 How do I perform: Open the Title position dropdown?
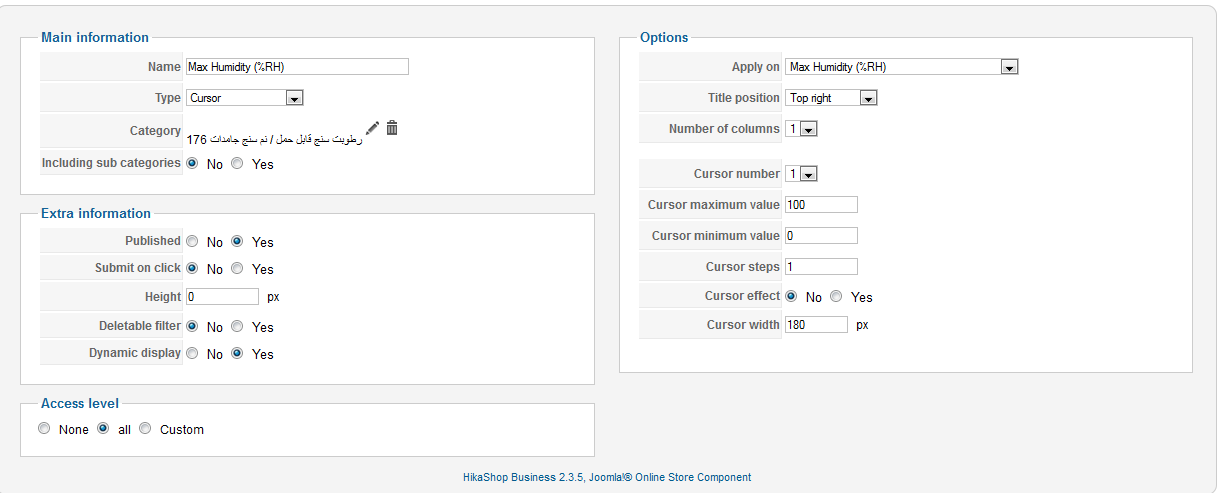(868, 98)
